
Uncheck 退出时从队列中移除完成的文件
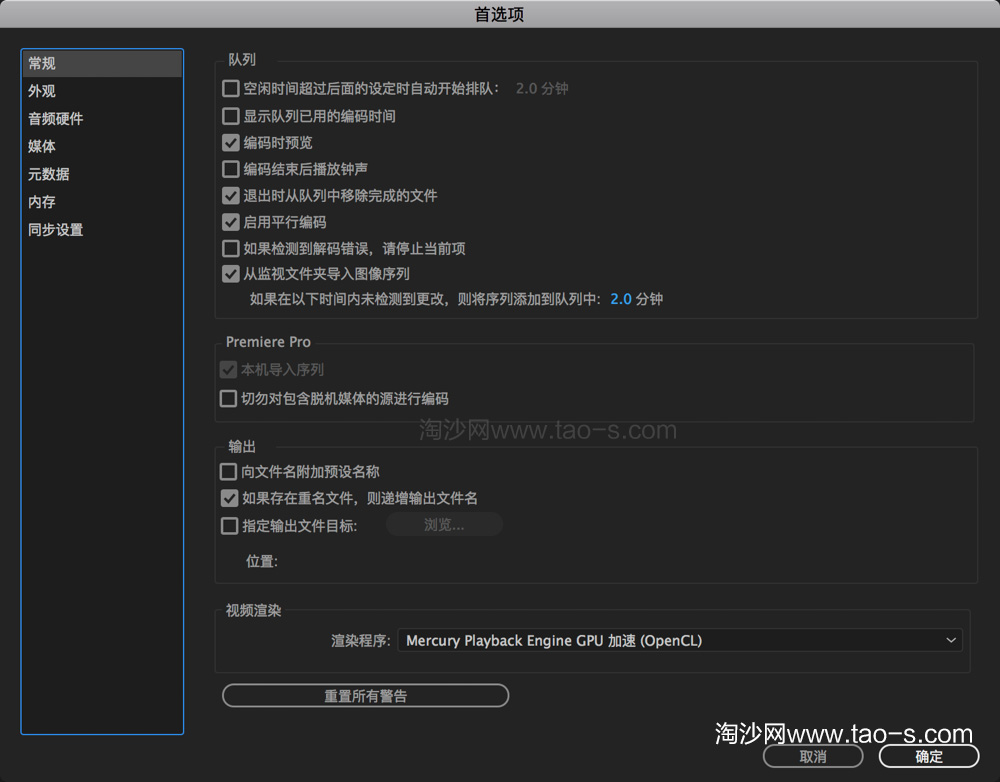pos(230,195)
